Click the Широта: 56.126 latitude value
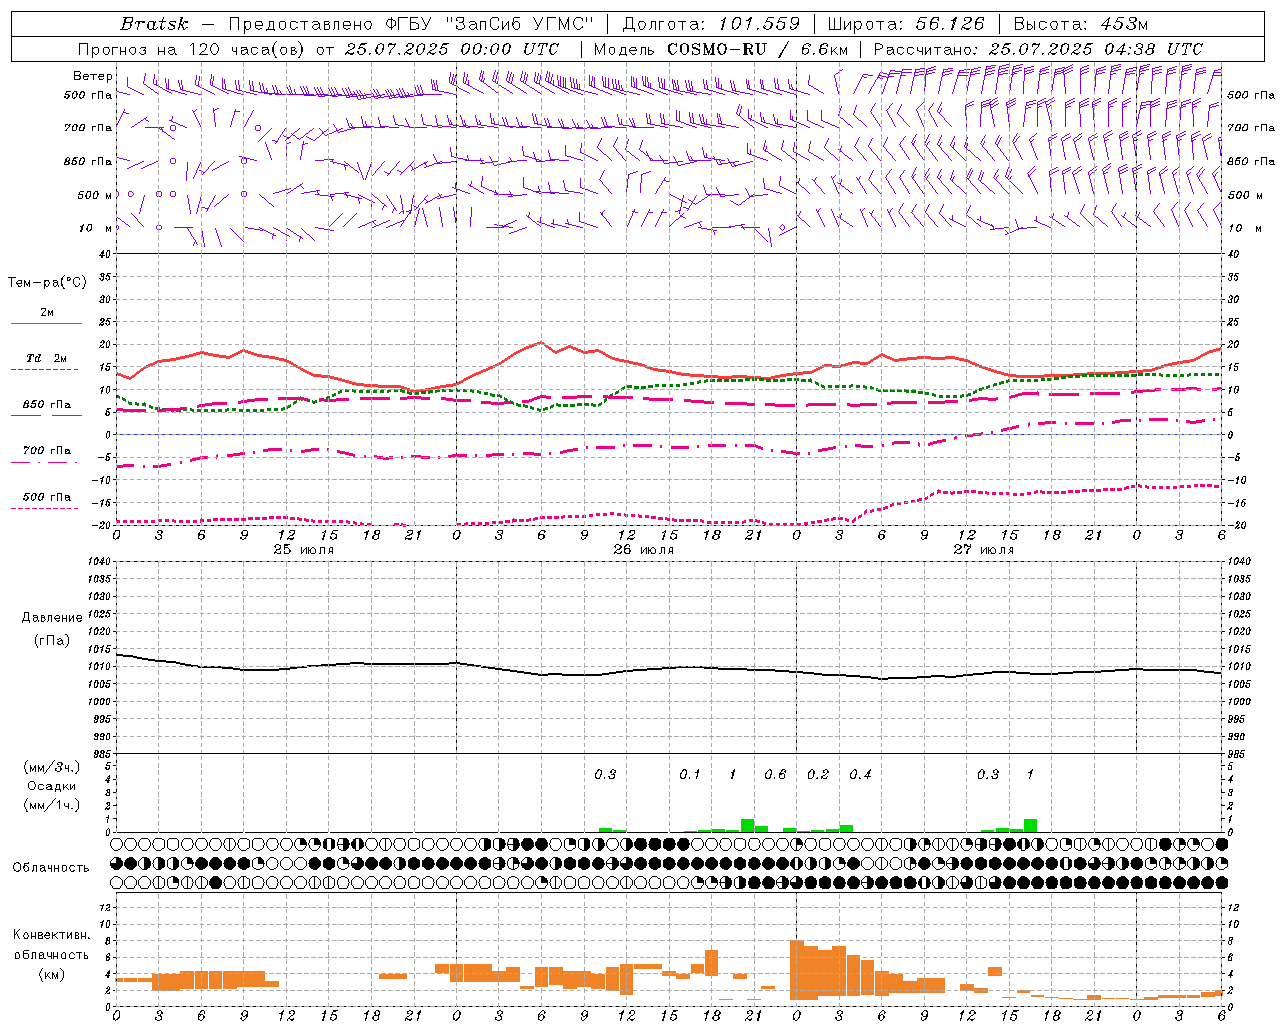The height and width of the screenshot is (1024, 1280). [906, 24]
